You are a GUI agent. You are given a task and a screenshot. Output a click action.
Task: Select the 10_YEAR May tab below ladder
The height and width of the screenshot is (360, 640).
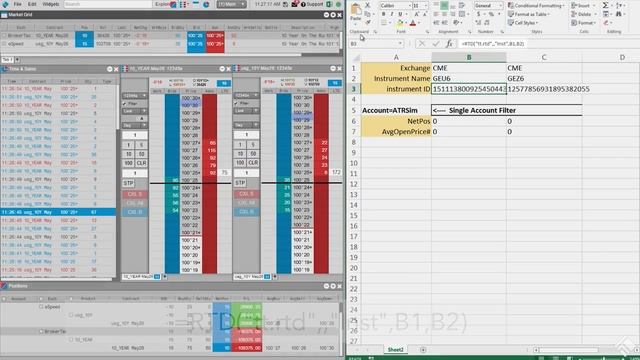click(141, 277)
